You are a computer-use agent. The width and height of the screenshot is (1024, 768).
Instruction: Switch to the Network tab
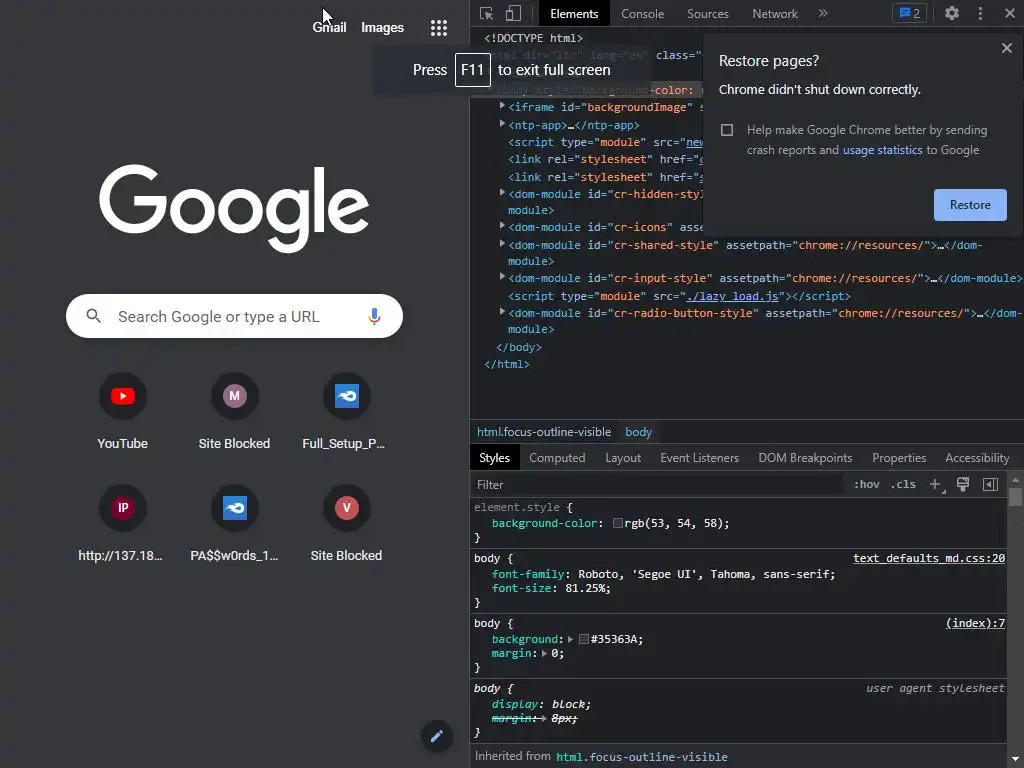(x=775, y=14)
